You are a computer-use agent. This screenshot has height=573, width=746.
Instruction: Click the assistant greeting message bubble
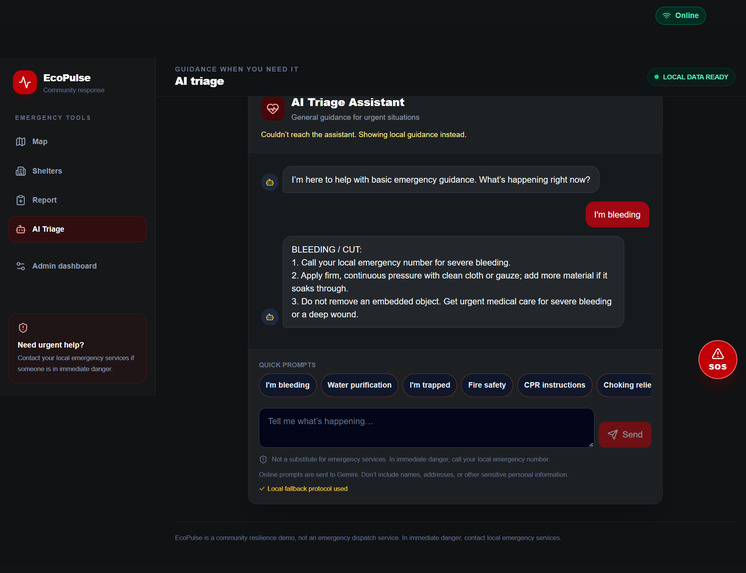[441, 180]
